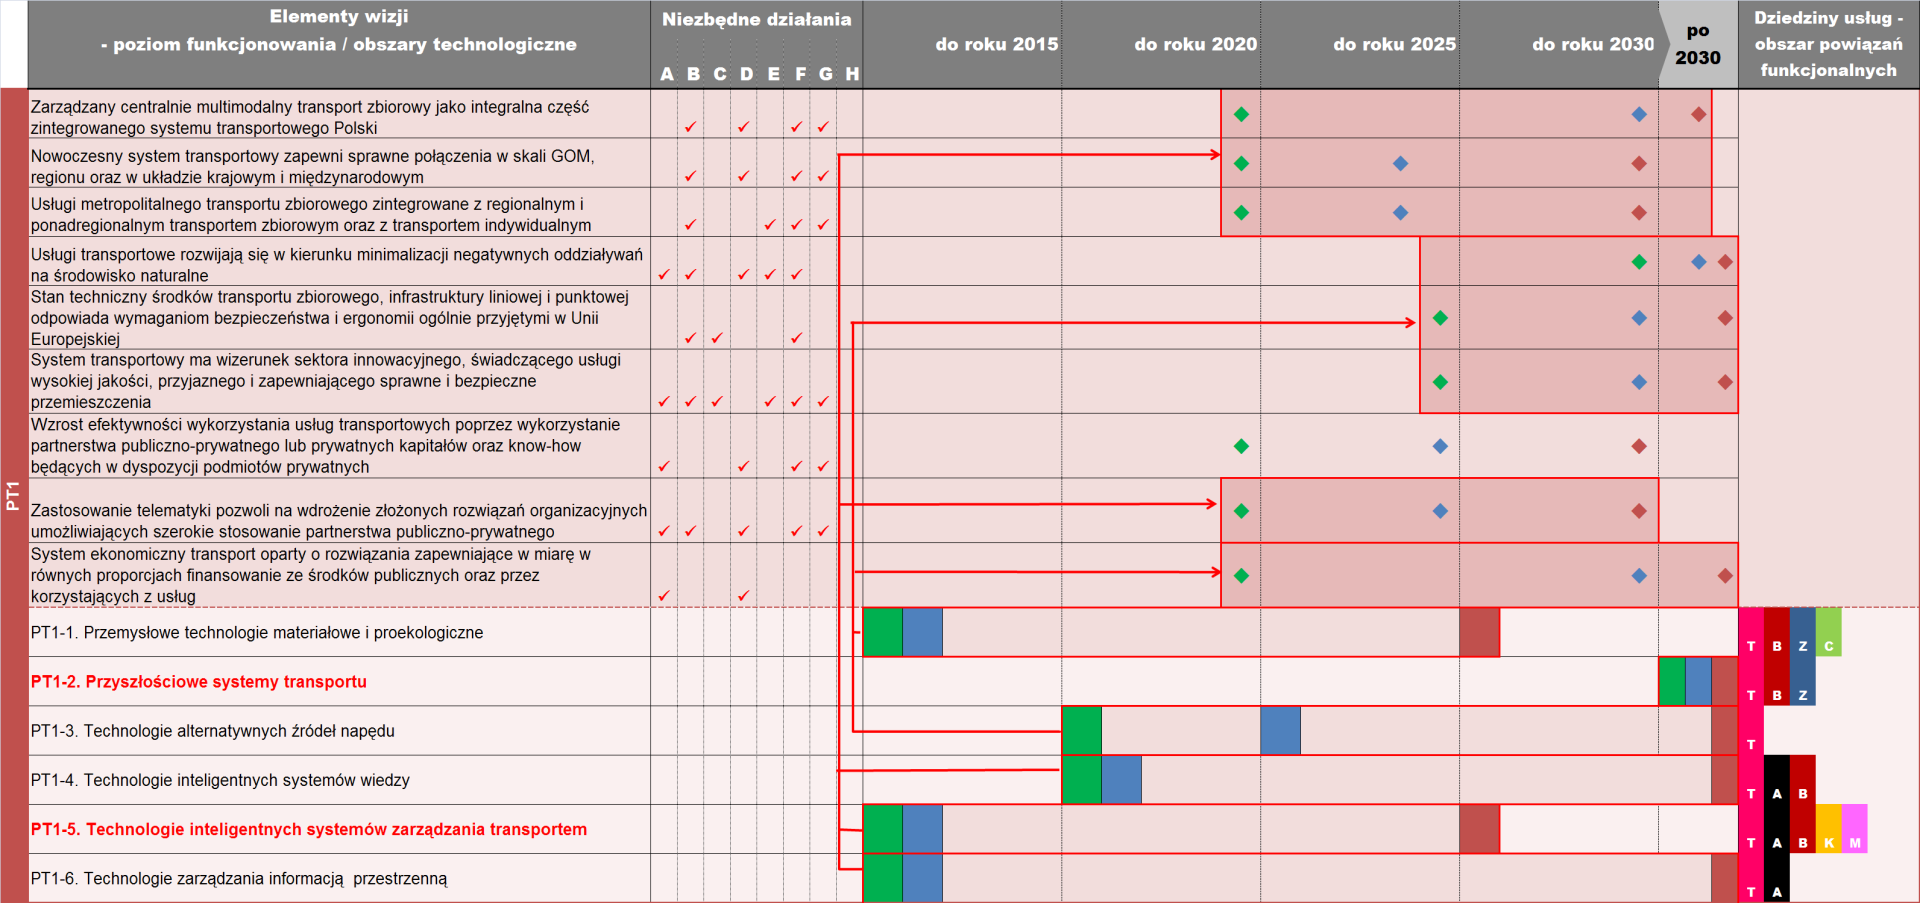Select column letter H in the header
Image resolution: width=1920 pixels, height=903 pixels.
[852, 74]
